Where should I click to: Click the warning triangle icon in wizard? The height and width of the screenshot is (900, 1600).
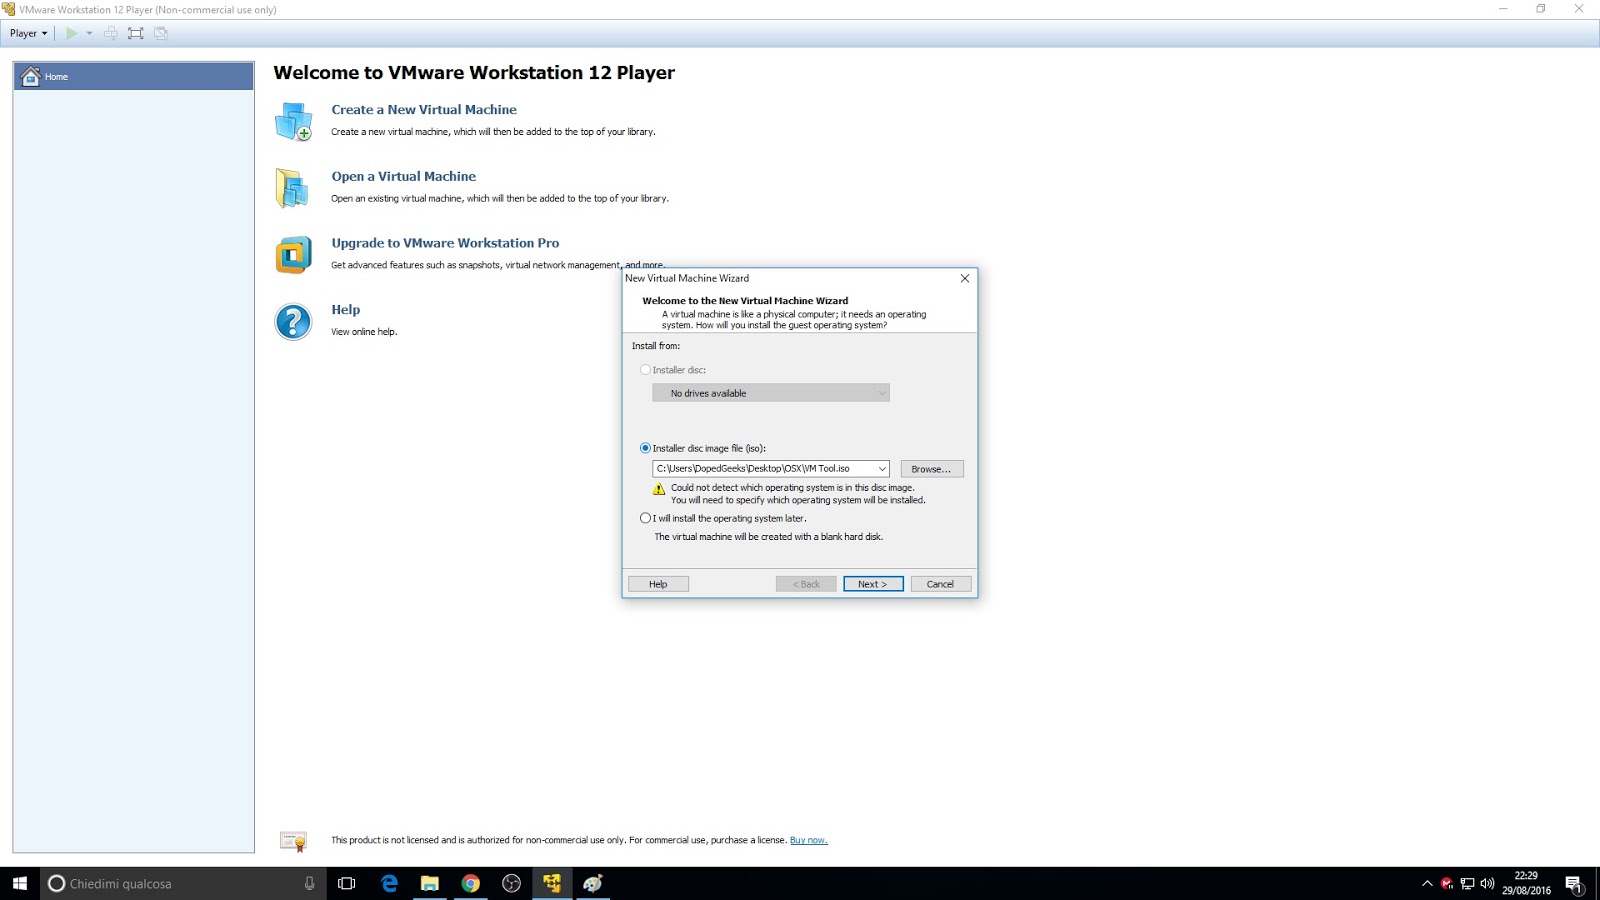[x=659, y=489]
